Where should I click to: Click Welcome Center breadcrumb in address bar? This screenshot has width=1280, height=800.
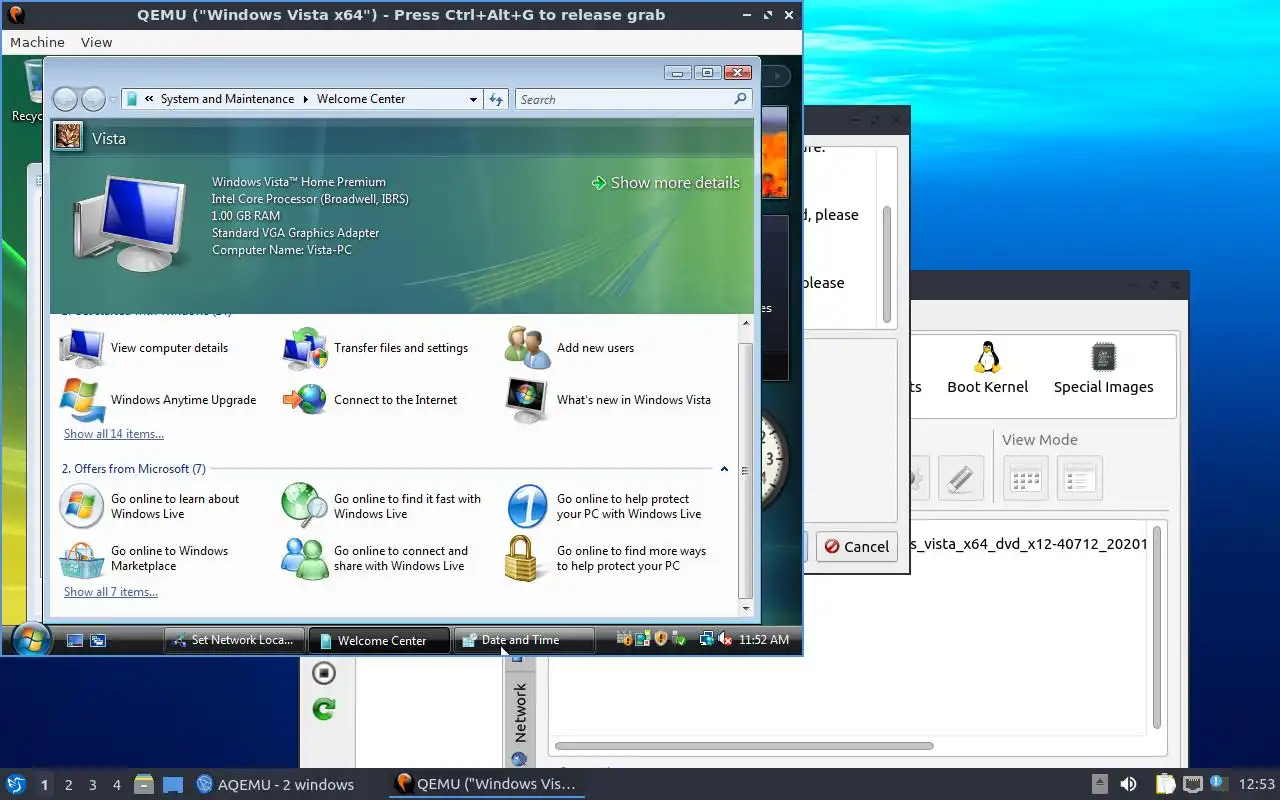click(x=361, y=99)
